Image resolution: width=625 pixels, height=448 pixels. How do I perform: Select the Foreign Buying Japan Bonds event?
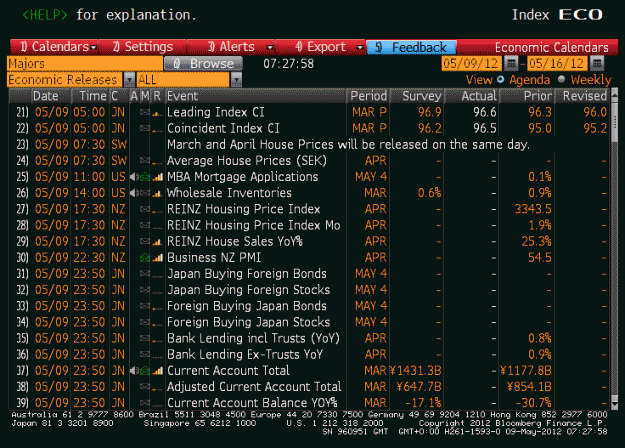pyautogui.click(x=247, y=306)
